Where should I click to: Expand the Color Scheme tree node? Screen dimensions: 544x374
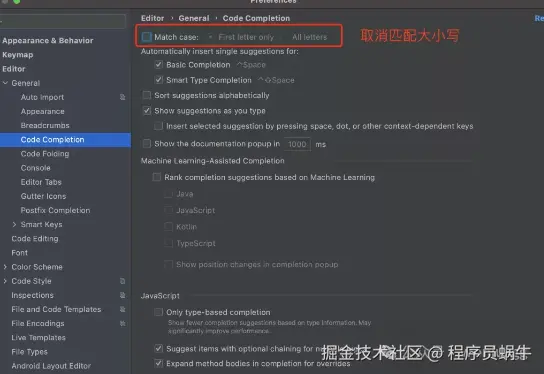(5, 267)
